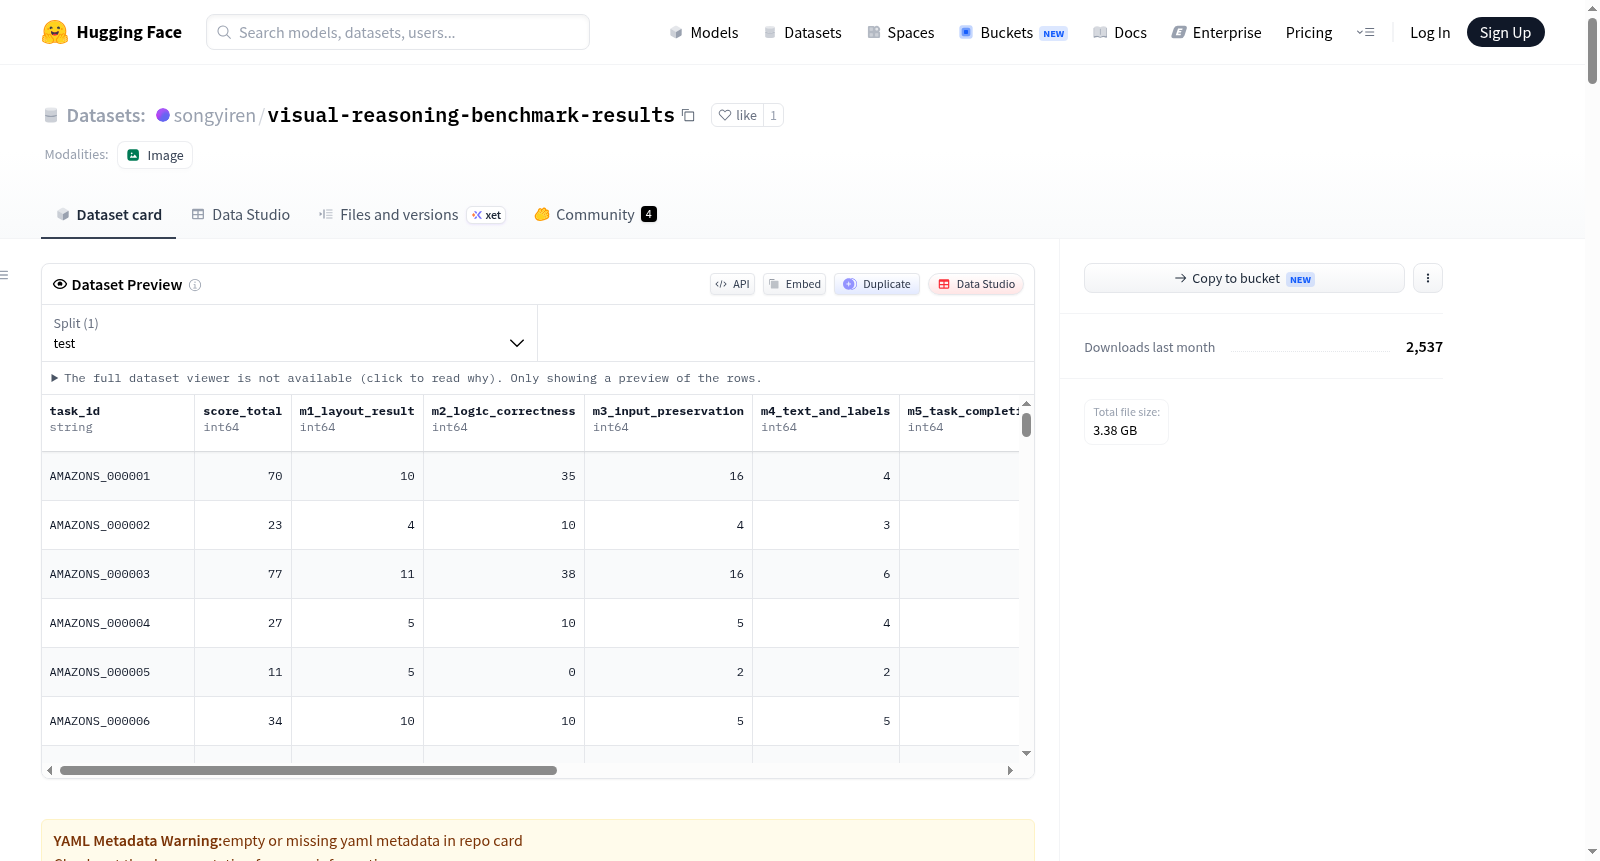This screenshot has width=1600, height=861.
Task: Click the API button
Action: click(732, 284)
